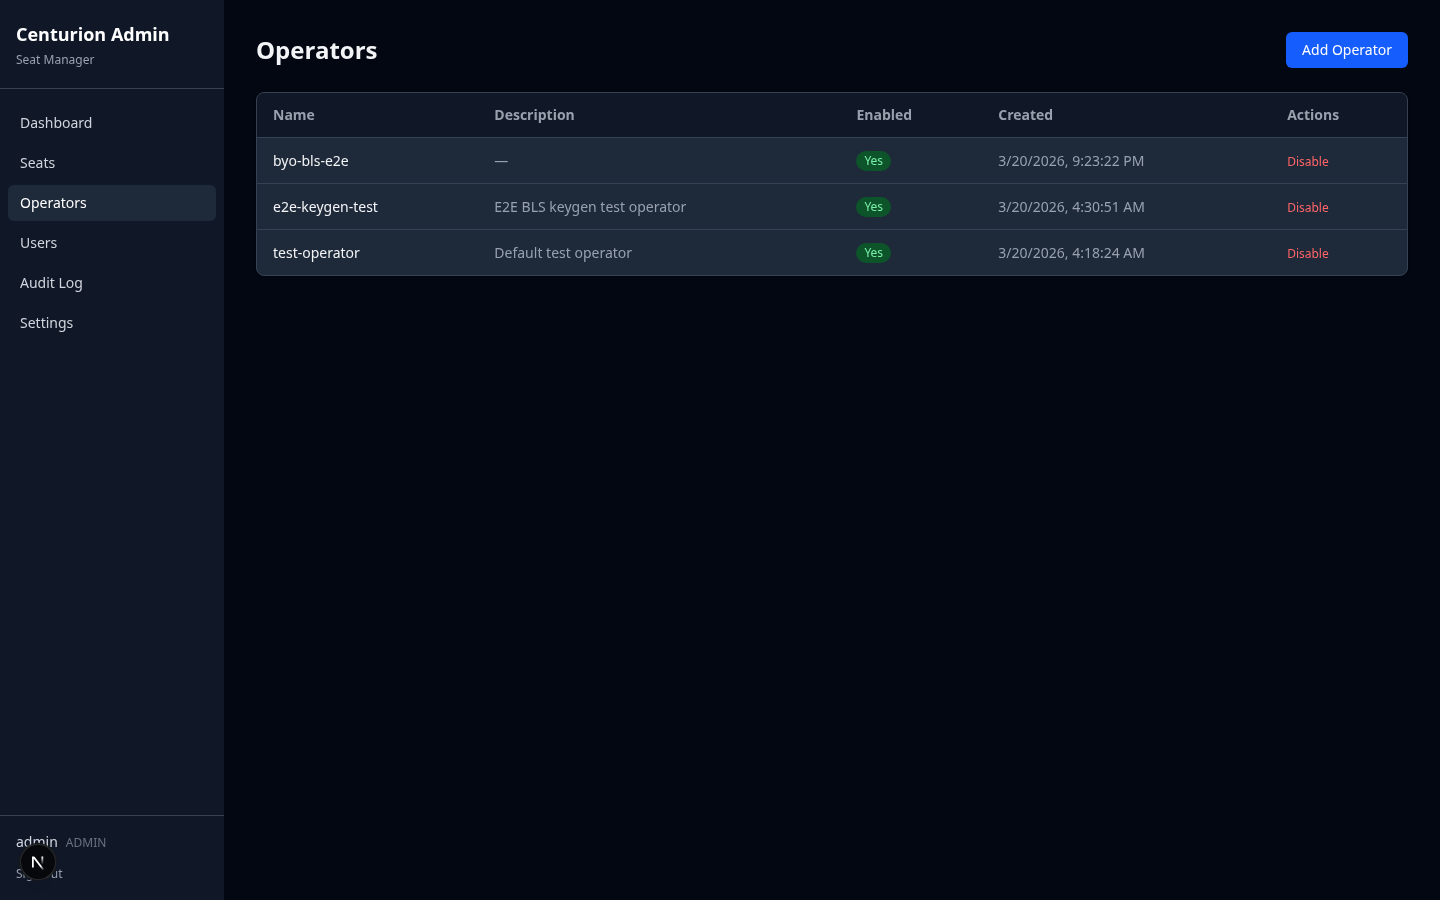Open the user avatar icon at bottom left
The height and width of the screenshot is (900, 1440).
37,861
